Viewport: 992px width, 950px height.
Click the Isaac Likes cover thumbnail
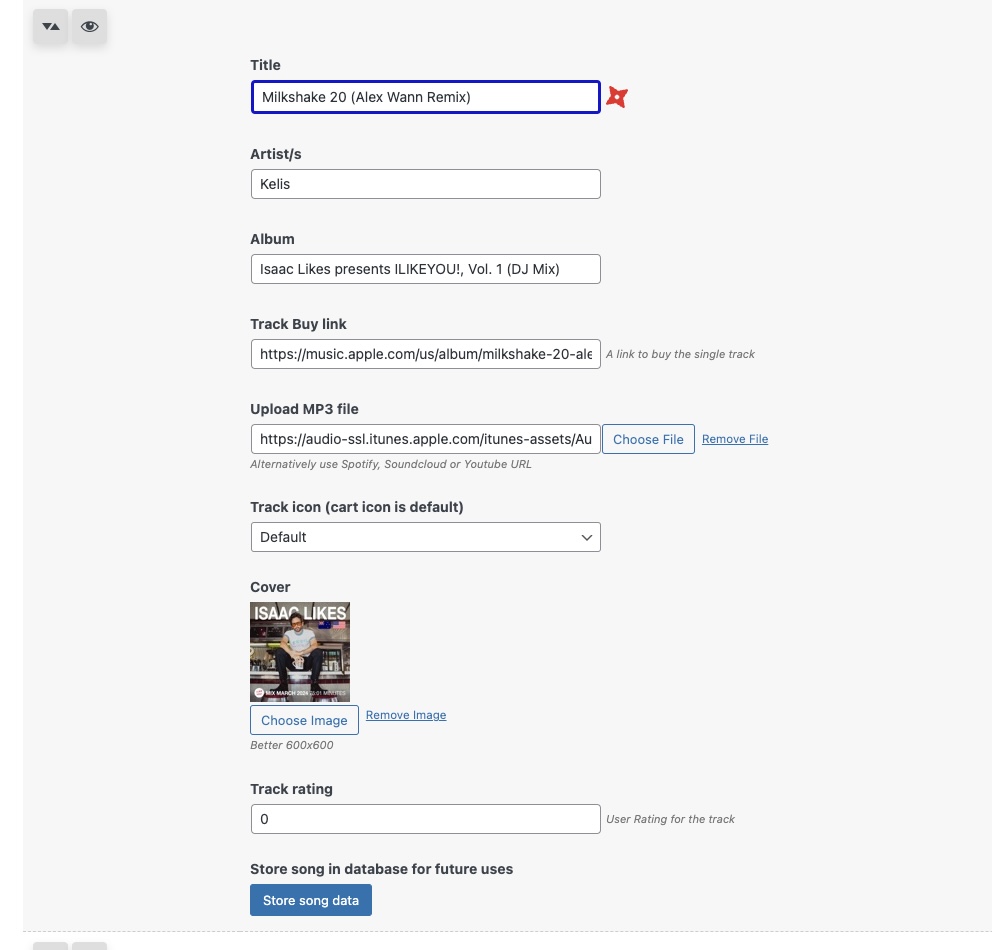[300, 652]
